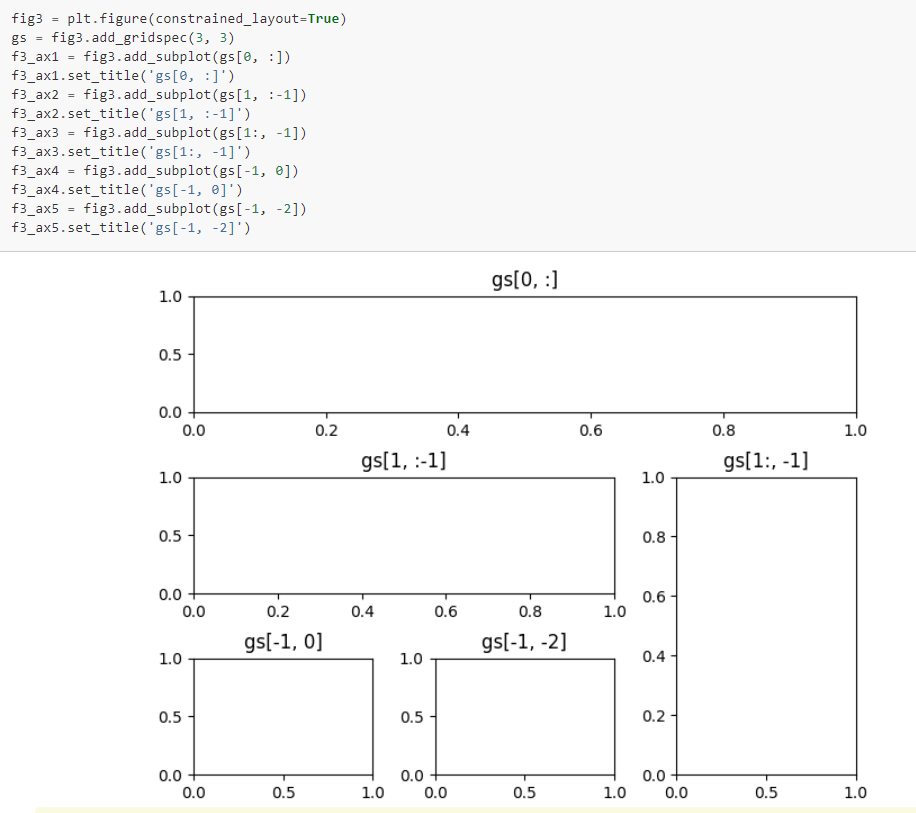The width and height of the screenshot is (916, 813).
Task: Click the 0.2 x-tick label of the top plot
Action: [327, 431]
